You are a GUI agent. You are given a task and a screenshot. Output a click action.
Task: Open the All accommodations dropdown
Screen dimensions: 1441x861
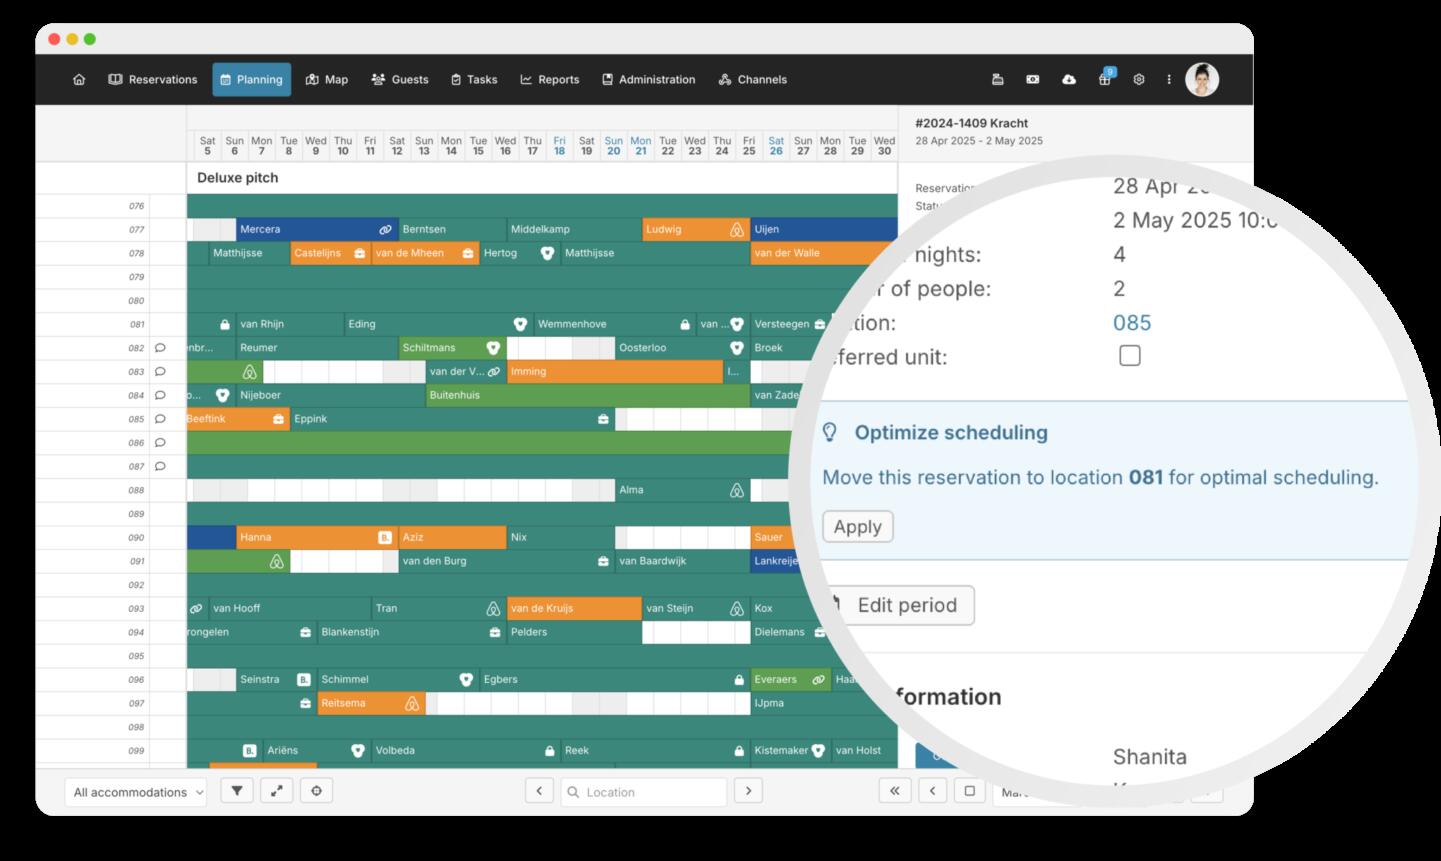point(135,792)
